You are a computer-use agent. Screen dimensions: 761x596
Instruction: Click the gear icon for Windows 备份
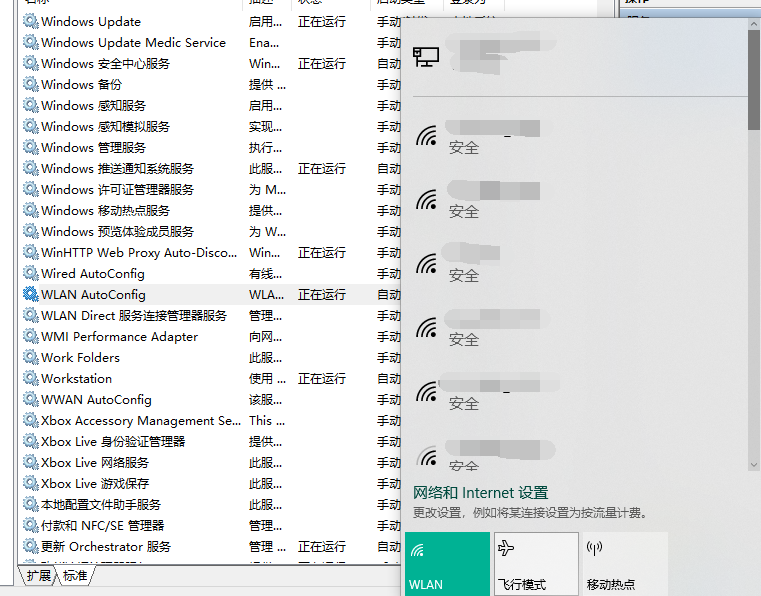(x=31, y=84)
